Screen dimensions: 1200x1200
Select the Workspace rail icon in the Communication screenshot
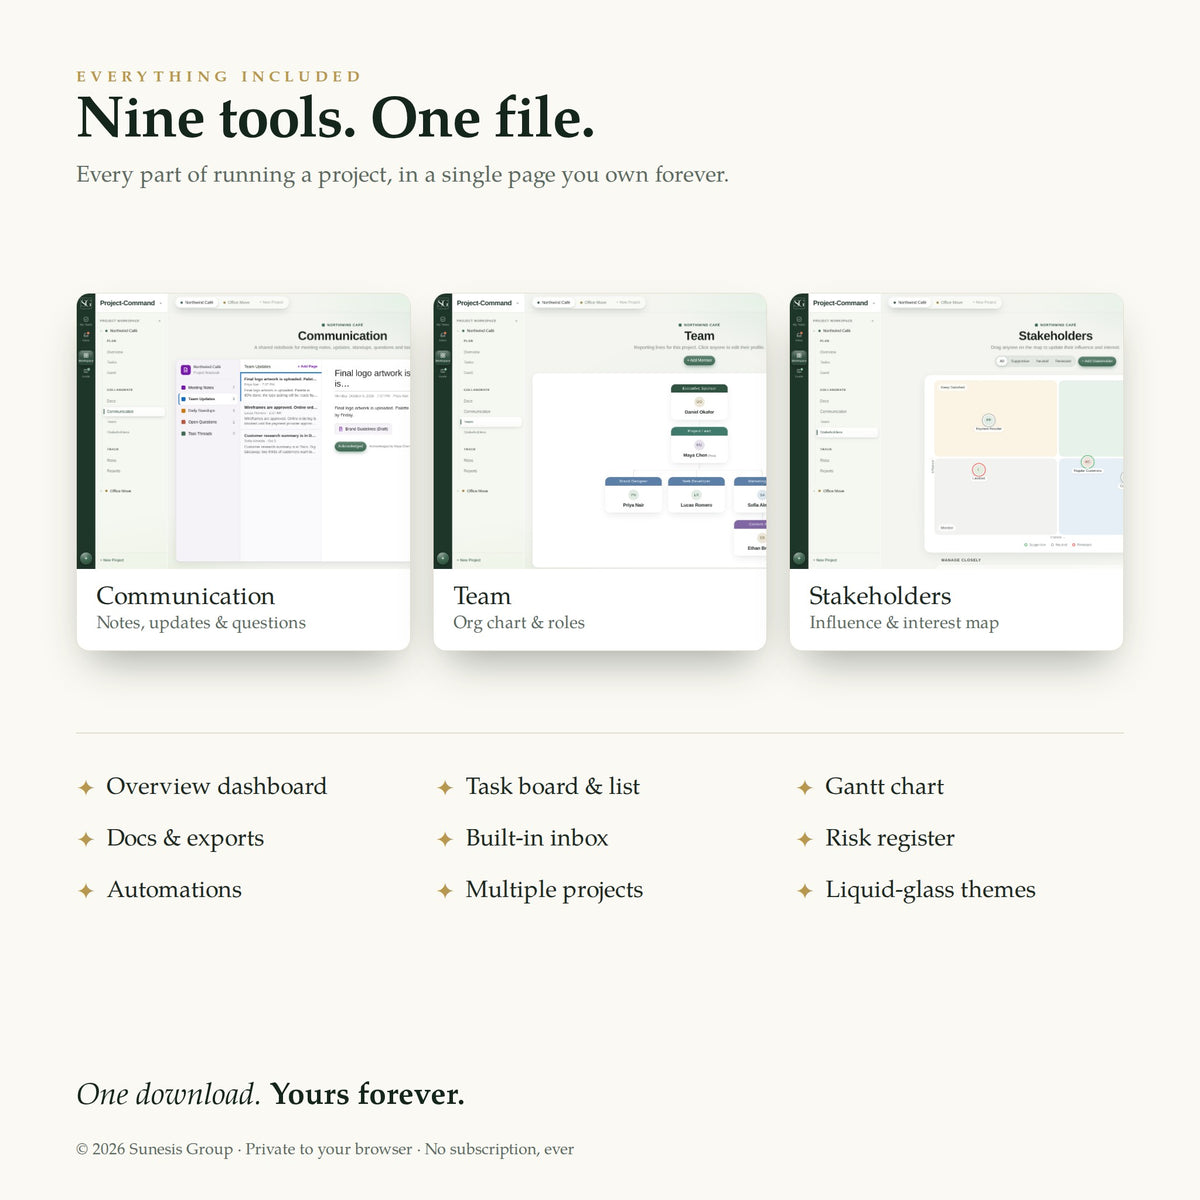coord(86,357)
